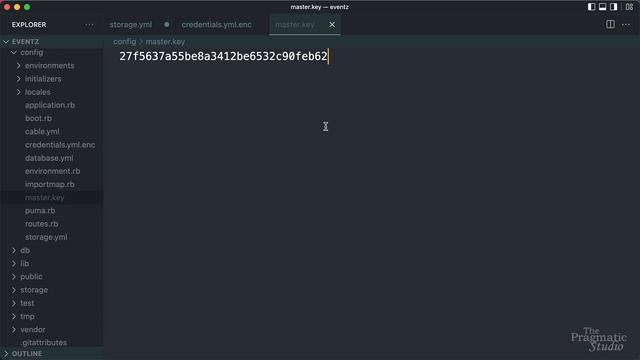Minimize window with yellow button
Screen dimensions: 640x360
[x=17, y=7]
